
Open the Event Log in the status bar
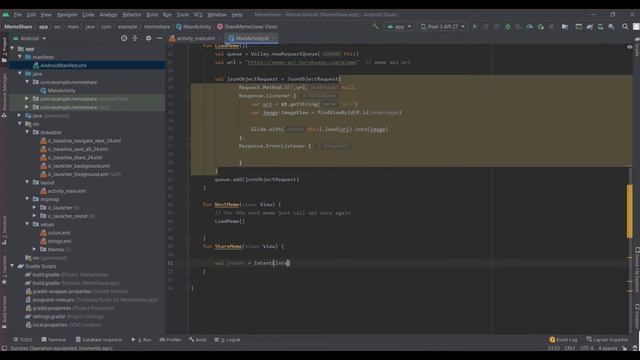click(563, 340)
